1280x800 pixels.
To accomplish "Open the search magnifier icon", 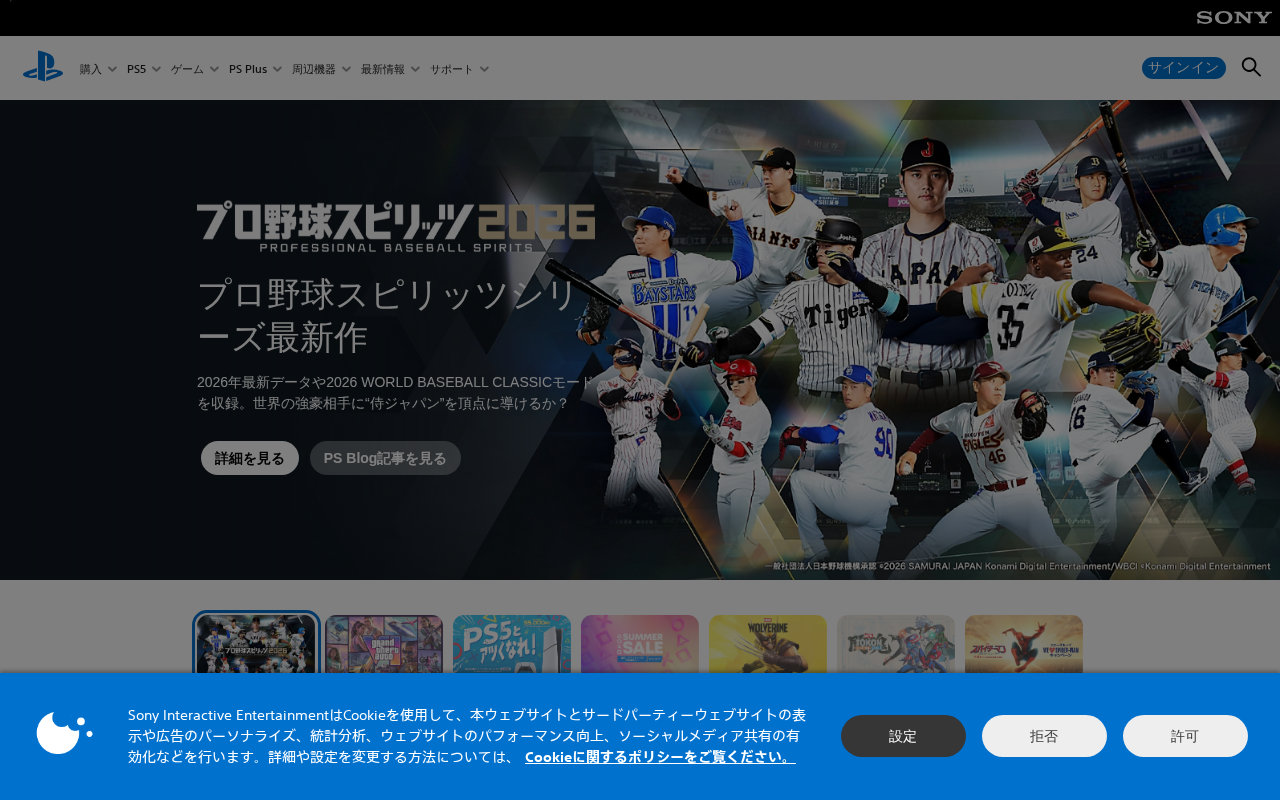I will coord(1251,67).
